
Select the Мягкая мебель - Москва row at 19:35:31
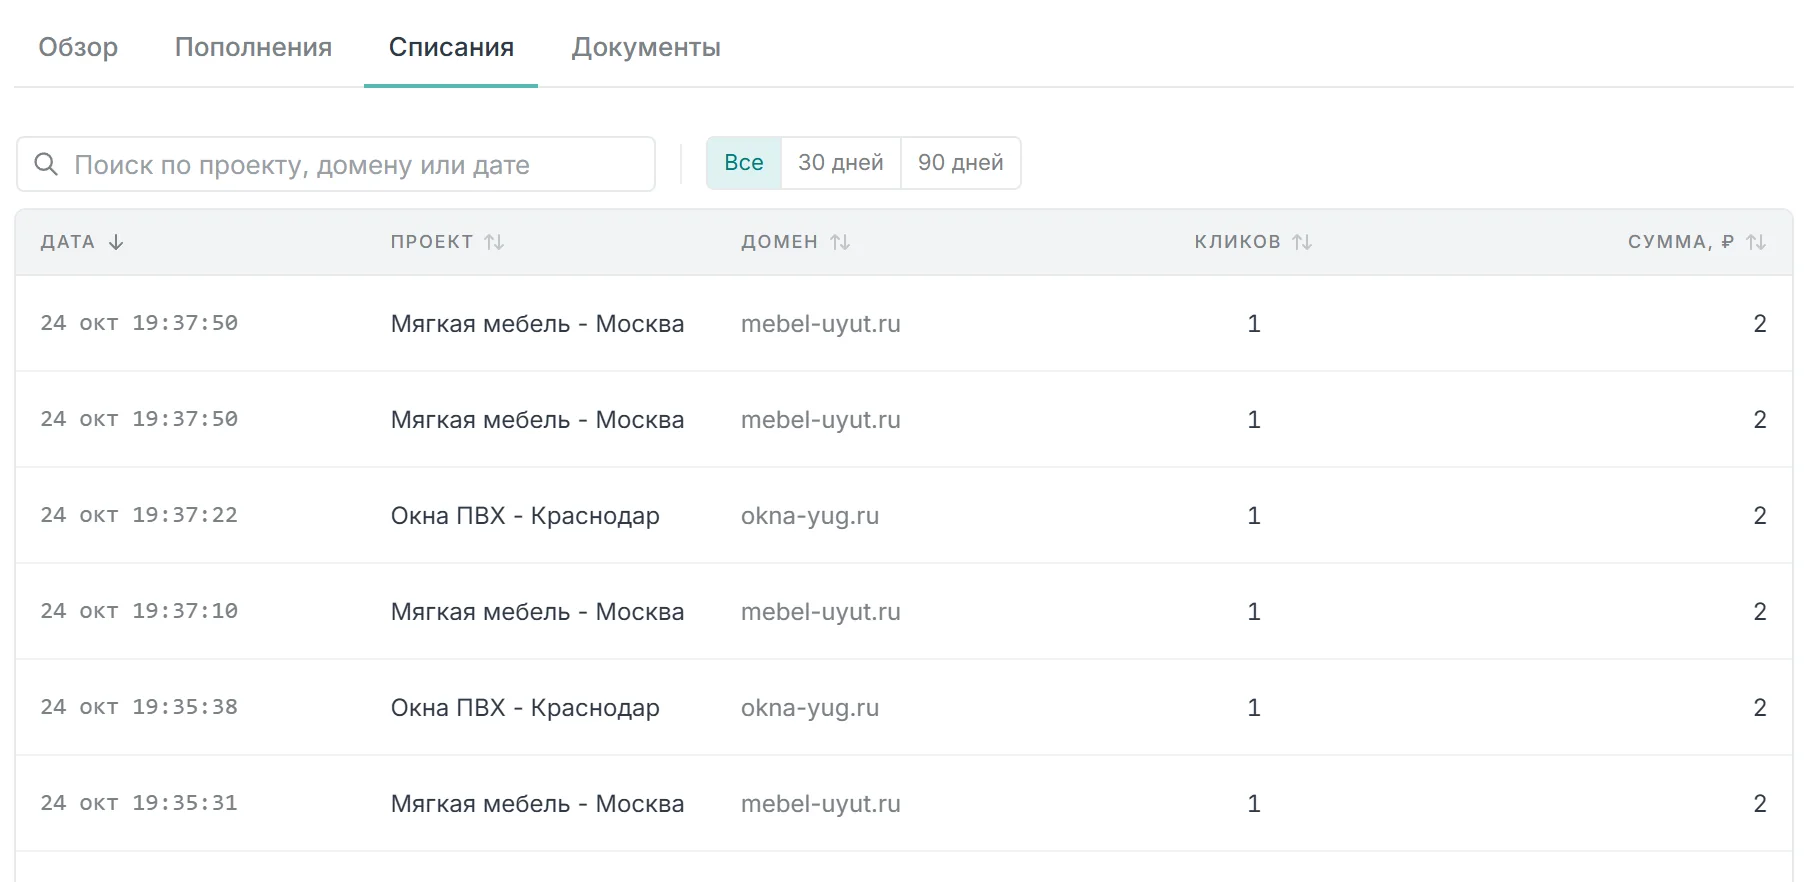click(903, 803)
